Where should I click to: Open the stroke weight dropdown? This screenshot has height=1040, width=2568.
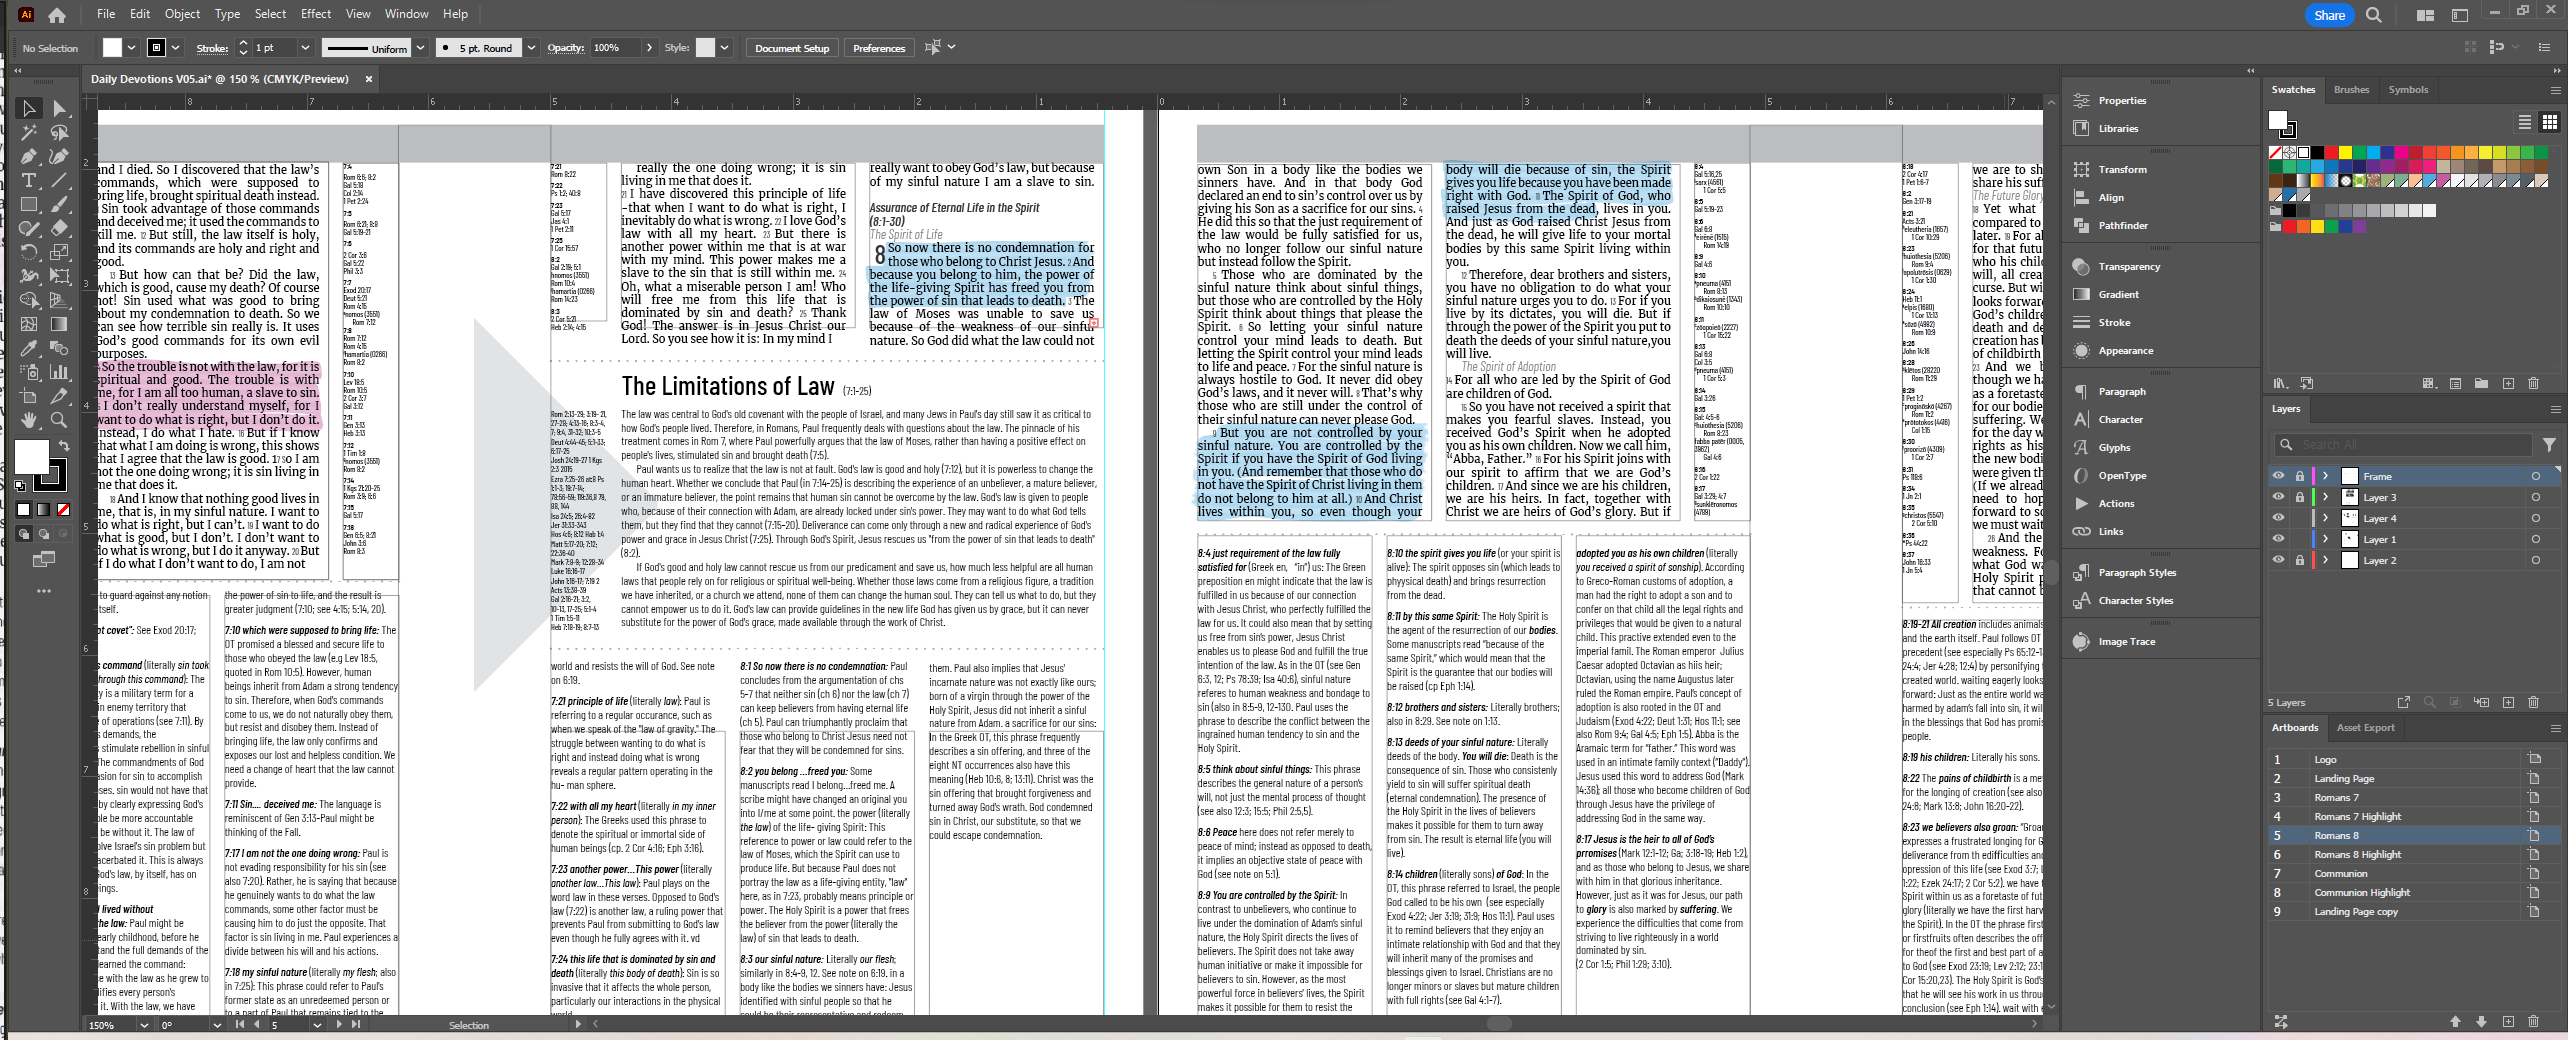(305, 48)
